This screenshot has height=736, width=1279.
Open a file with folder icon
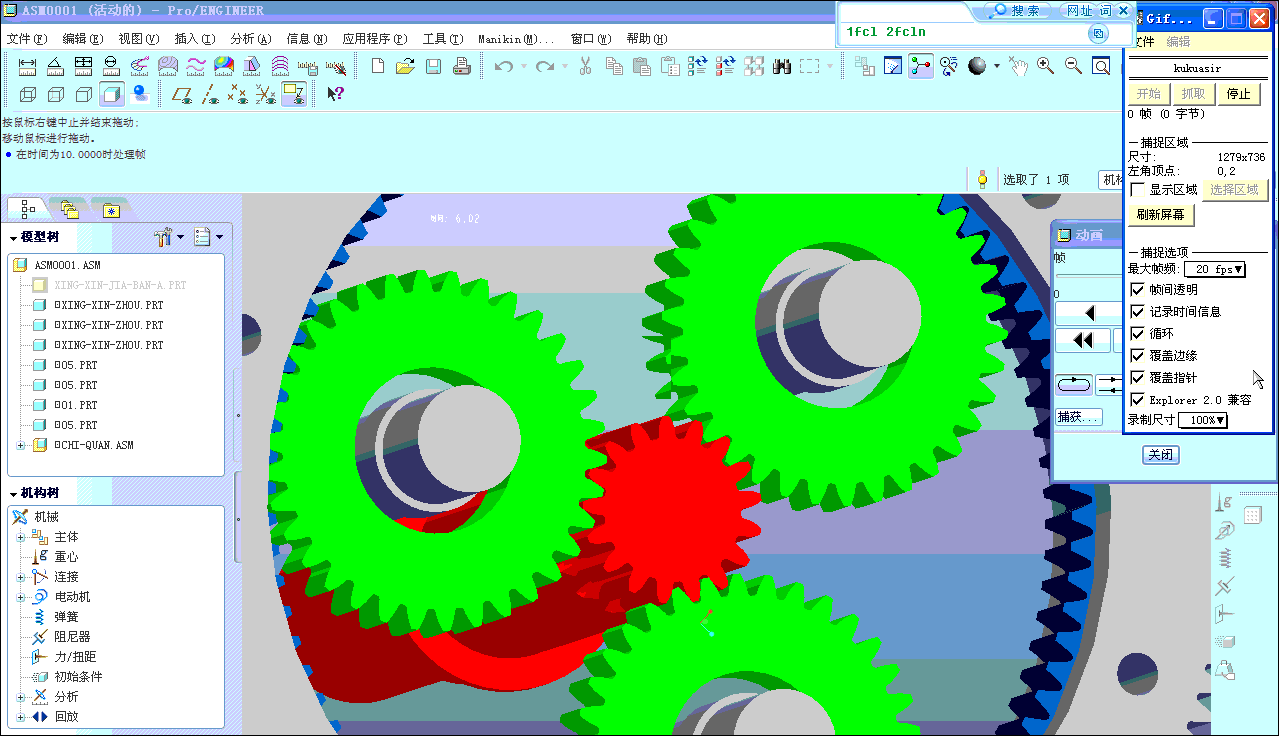tap(405, 66)
